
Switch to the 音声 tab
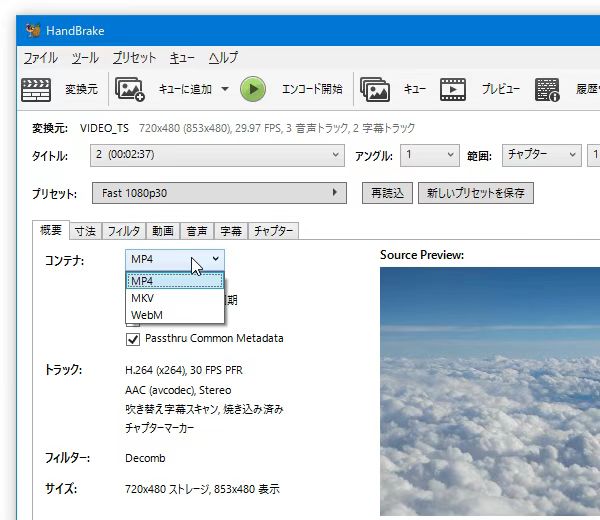point(197,231)
